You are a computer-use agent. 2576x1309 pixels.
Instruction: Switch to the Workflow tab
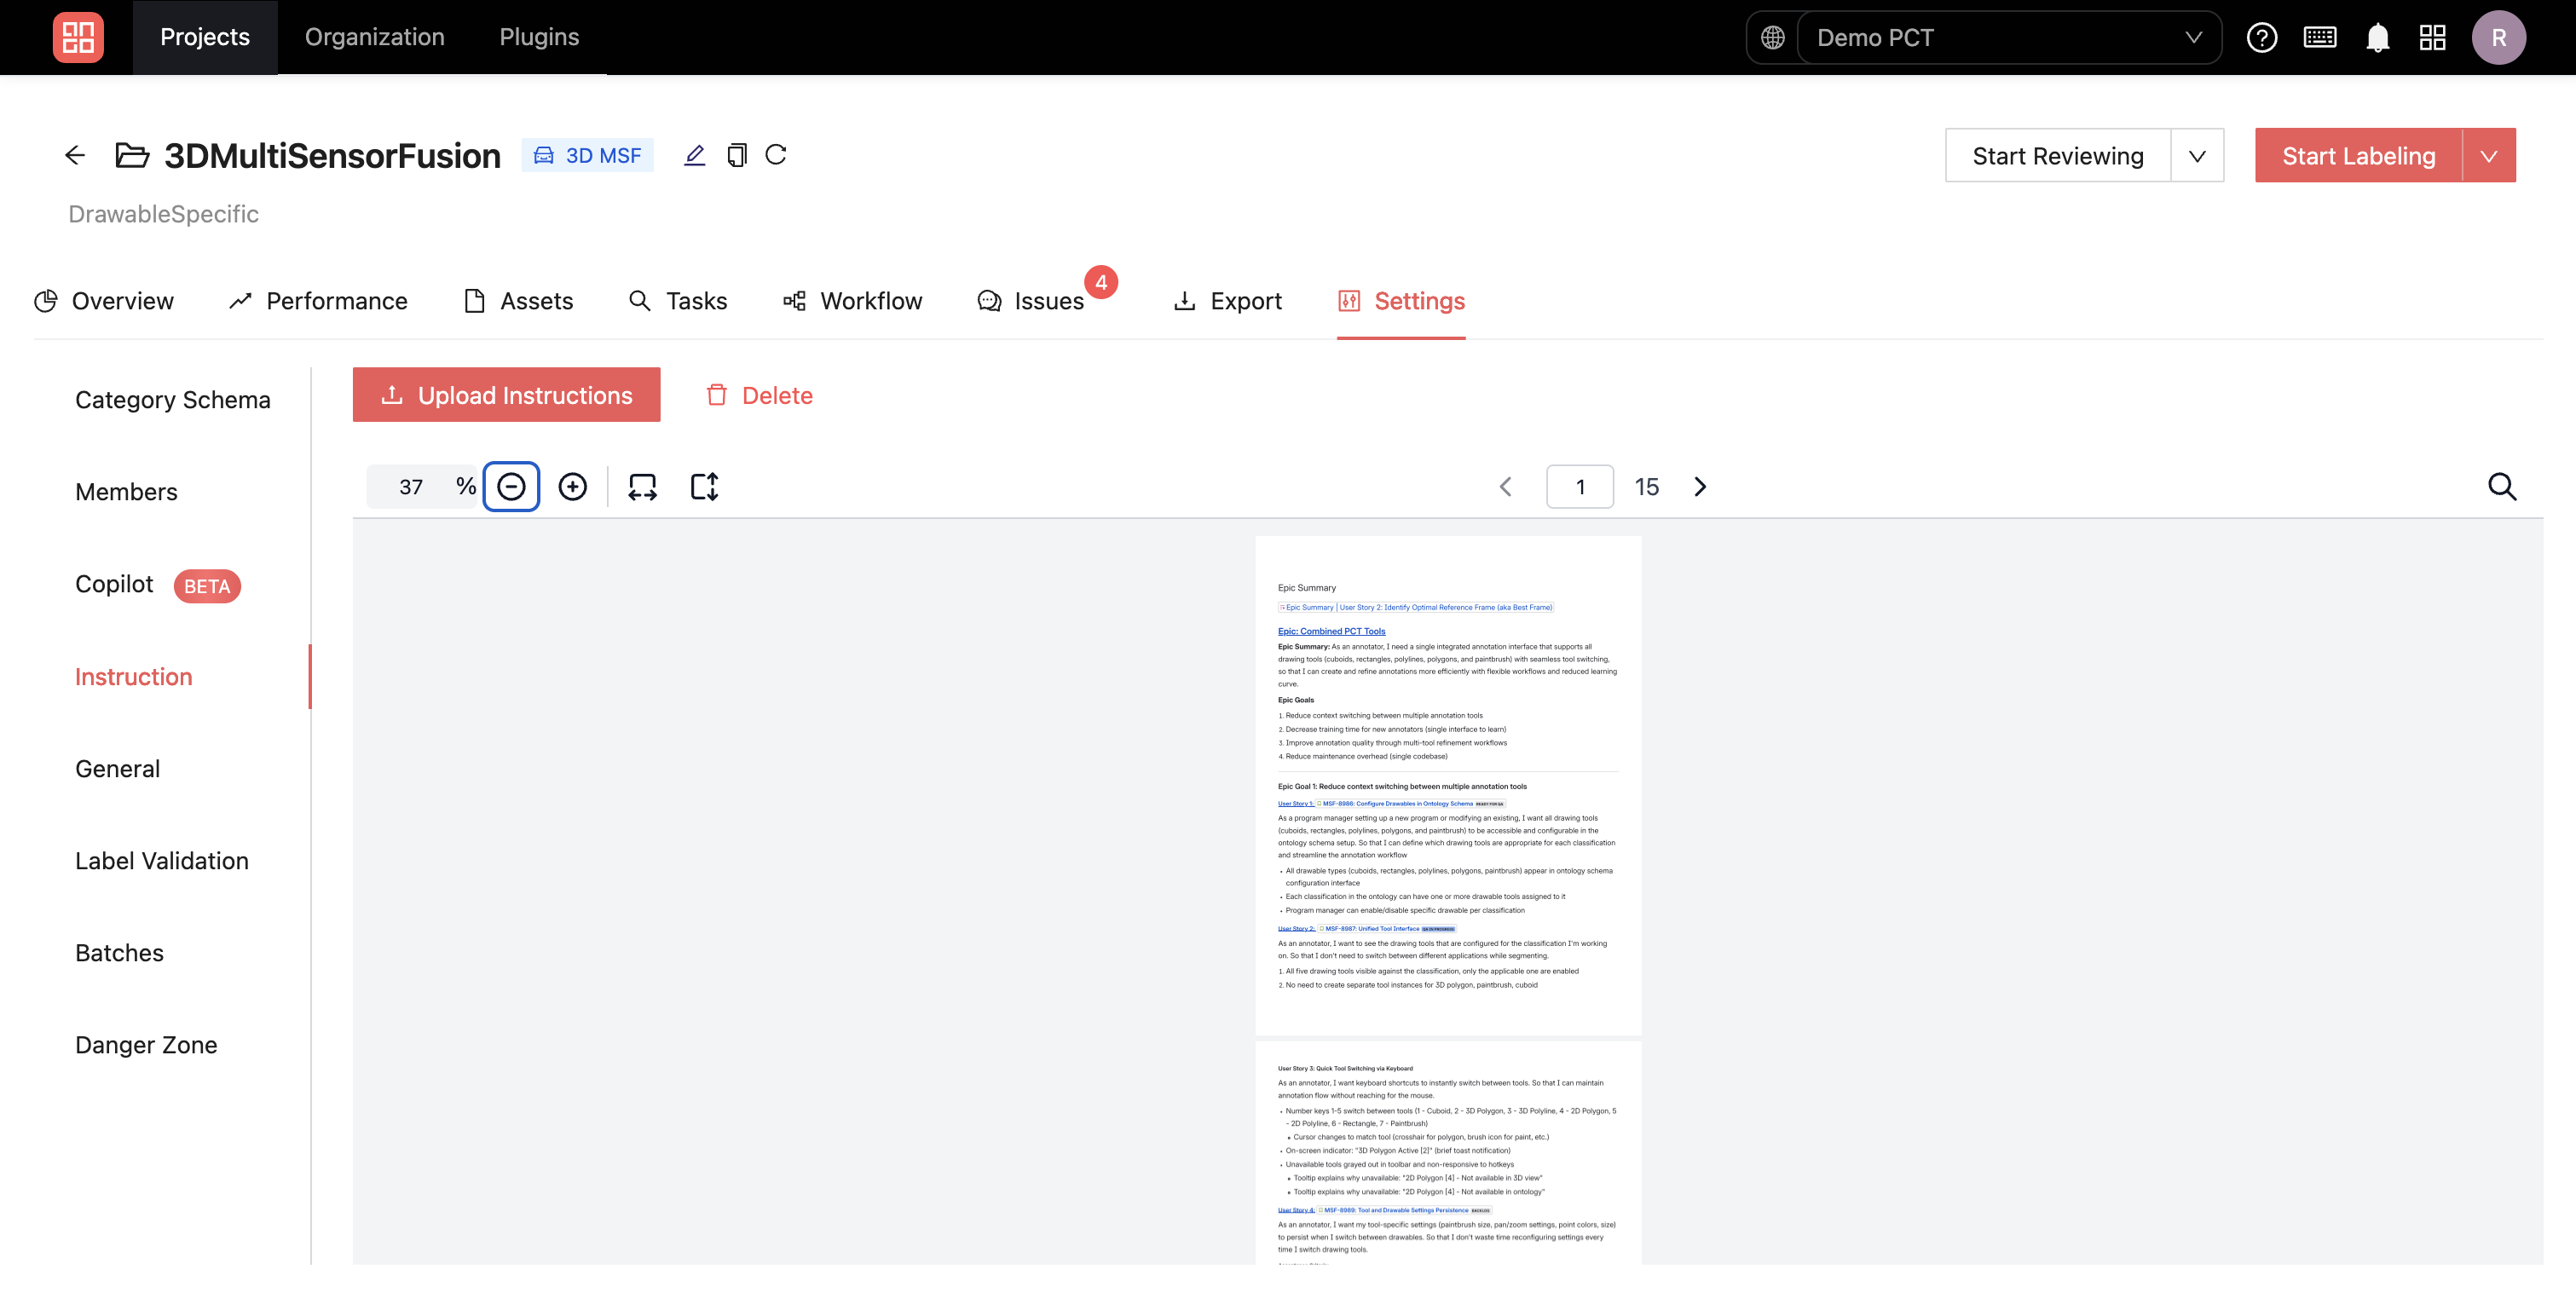click(852, 301)
